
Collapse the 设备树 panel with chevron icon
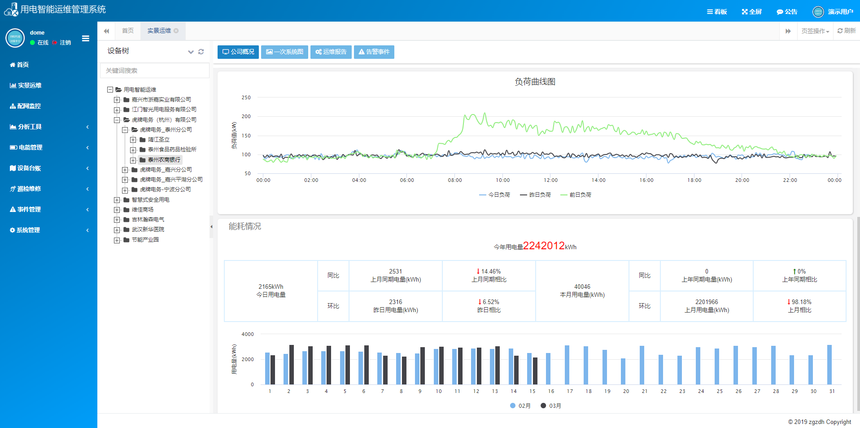tap(191, 52)
